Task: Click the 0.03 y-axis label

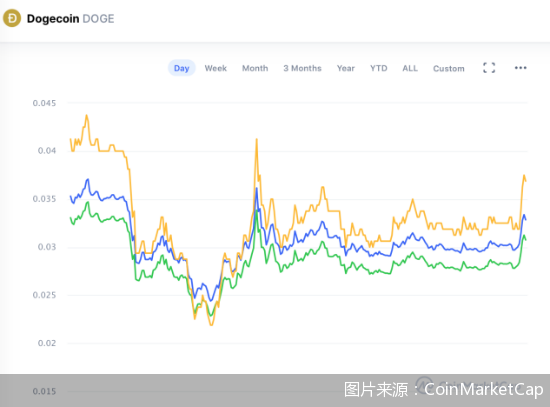Action: [47, 247]
